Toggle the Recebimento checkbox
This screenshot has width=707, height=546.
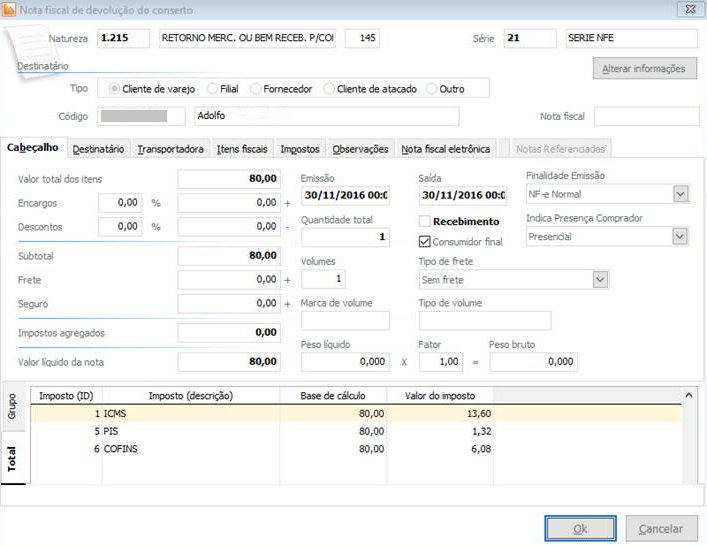click(x=424, y=221)
